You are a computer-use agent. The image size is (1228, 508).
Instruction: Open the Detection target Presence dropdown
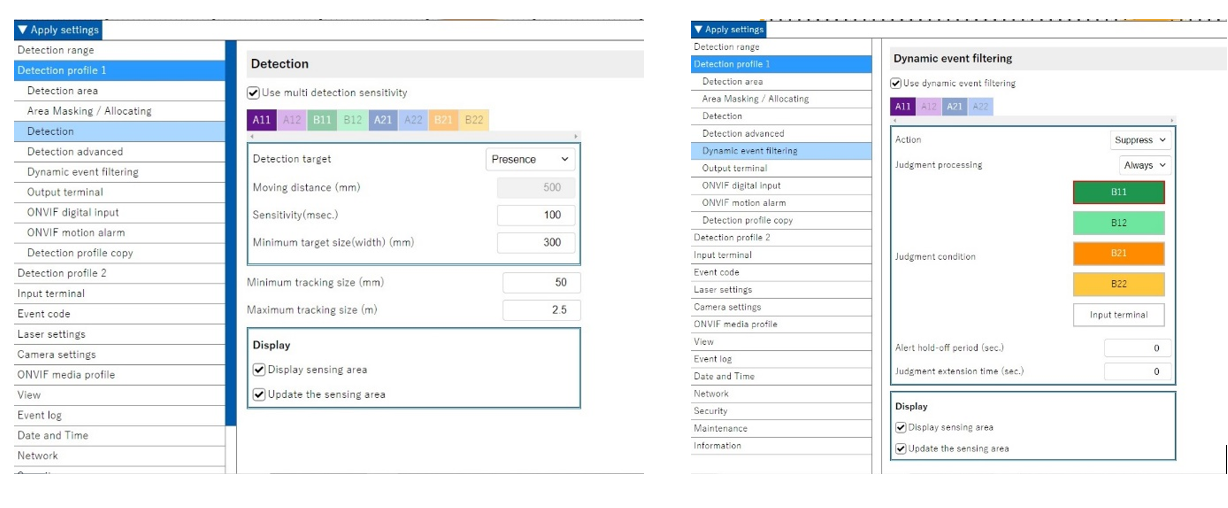(x=530, y=159)
